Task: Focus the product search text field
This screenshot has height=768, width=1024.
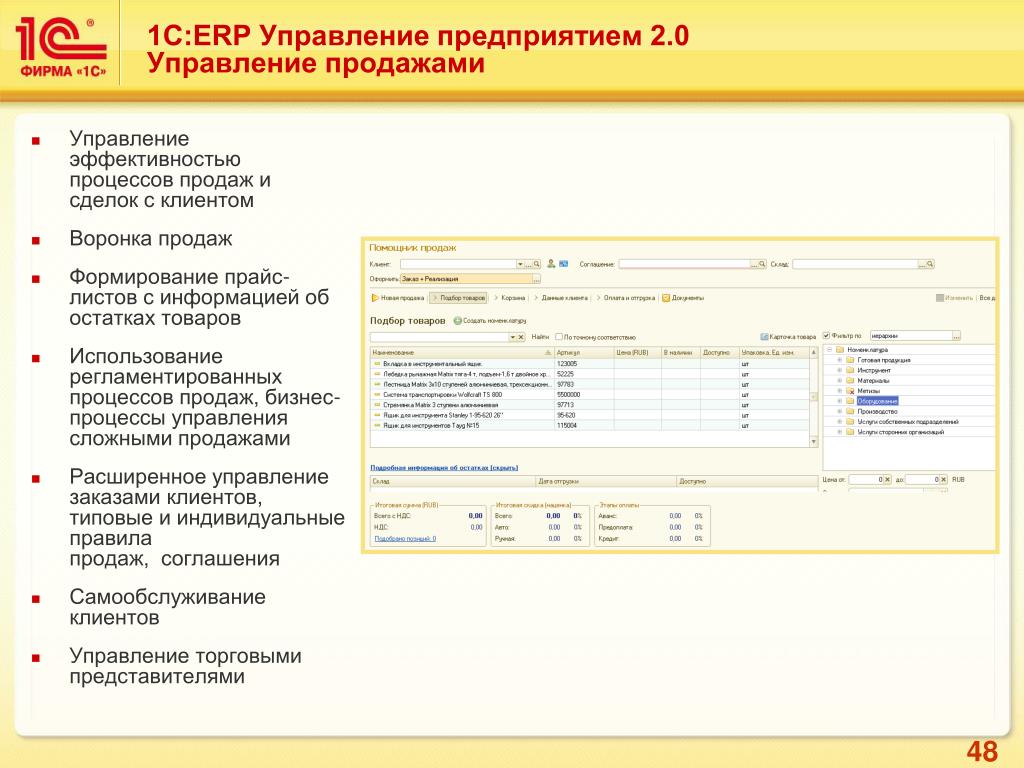Action: coord(440,337)
